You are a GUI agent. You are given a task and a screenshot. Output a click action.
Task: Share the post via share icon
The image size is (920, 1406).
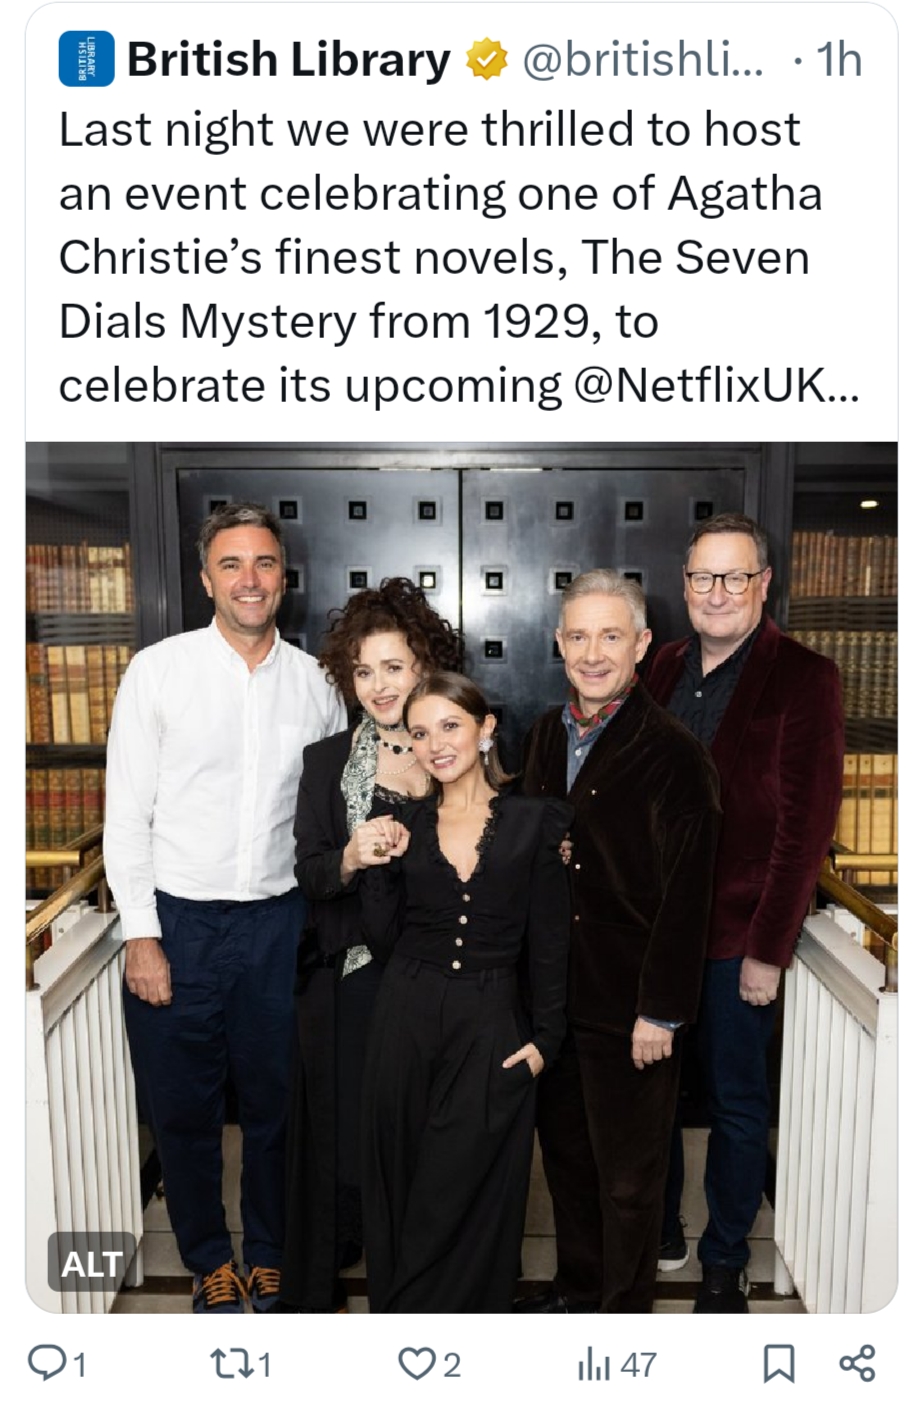pyautogui.click(x=857, y=1363)
